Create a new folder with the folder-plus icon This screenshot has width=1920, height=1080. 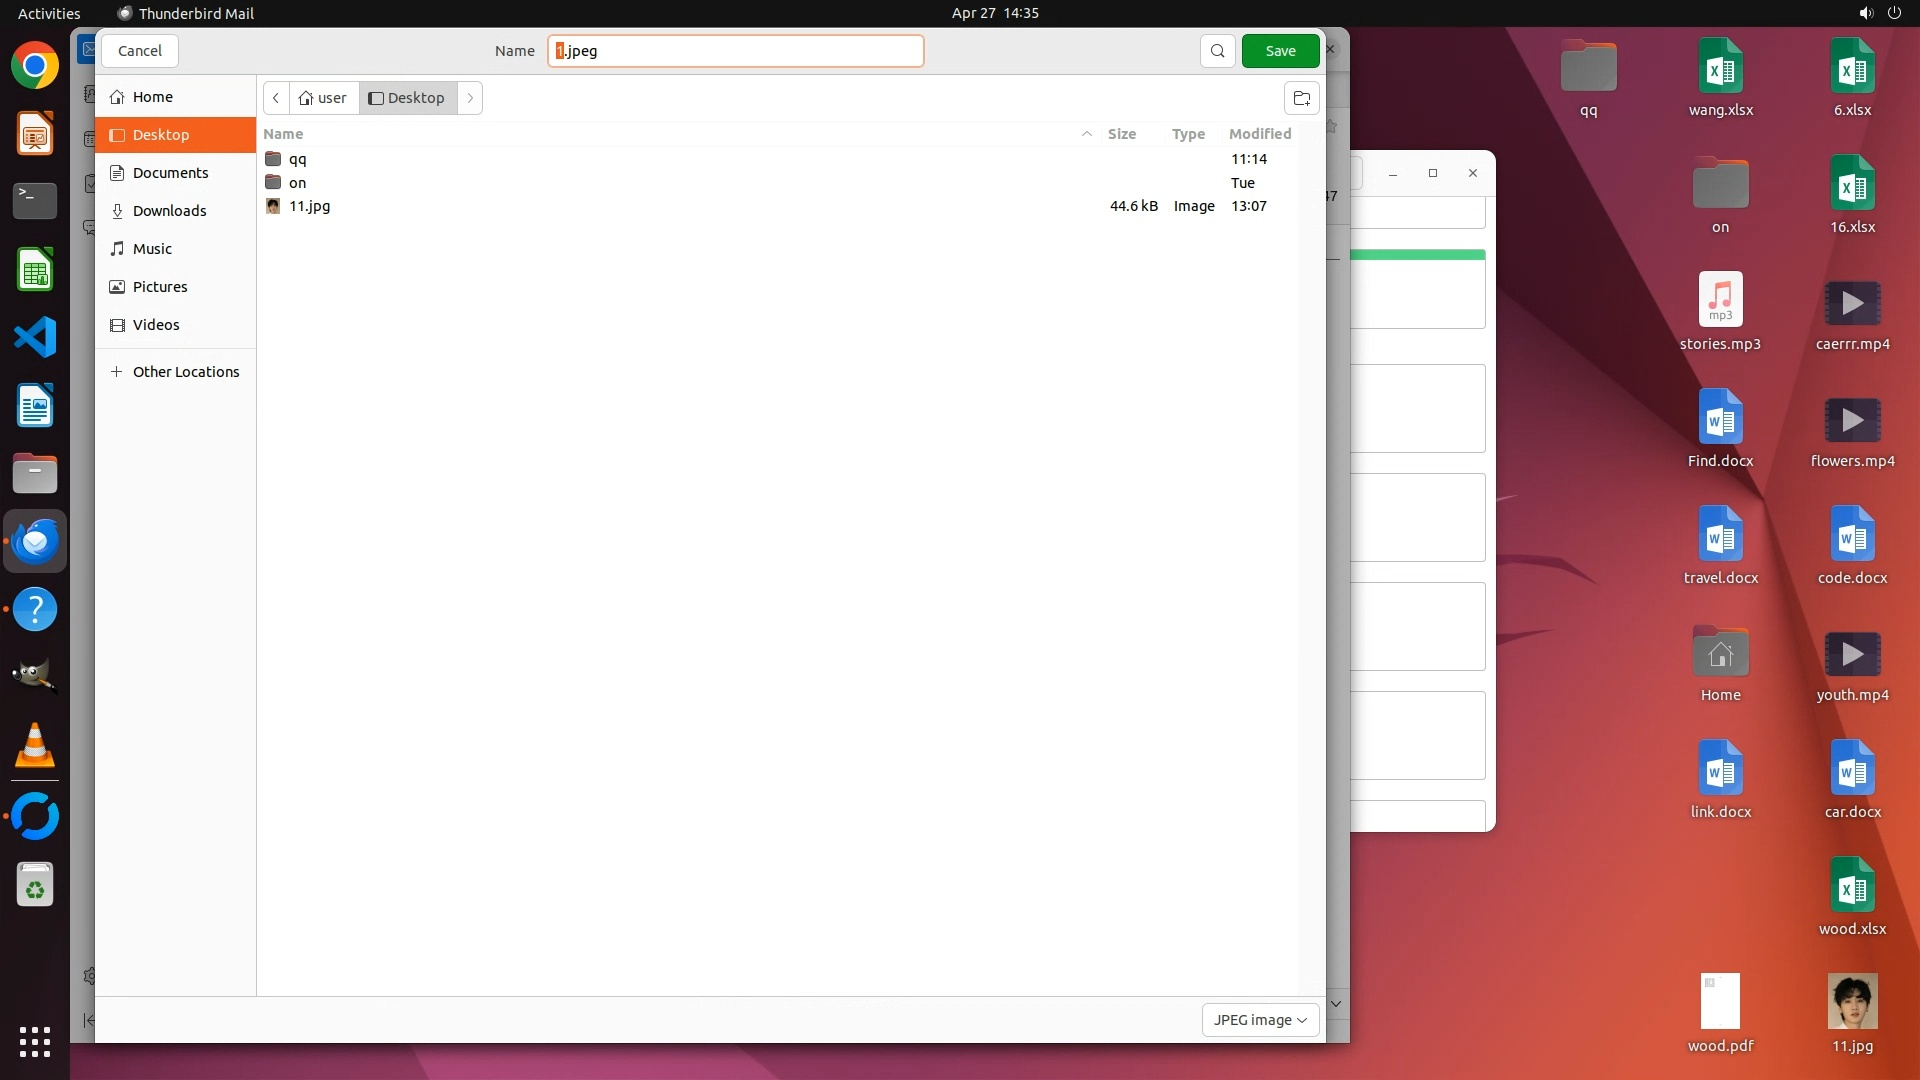(1301, 98)
